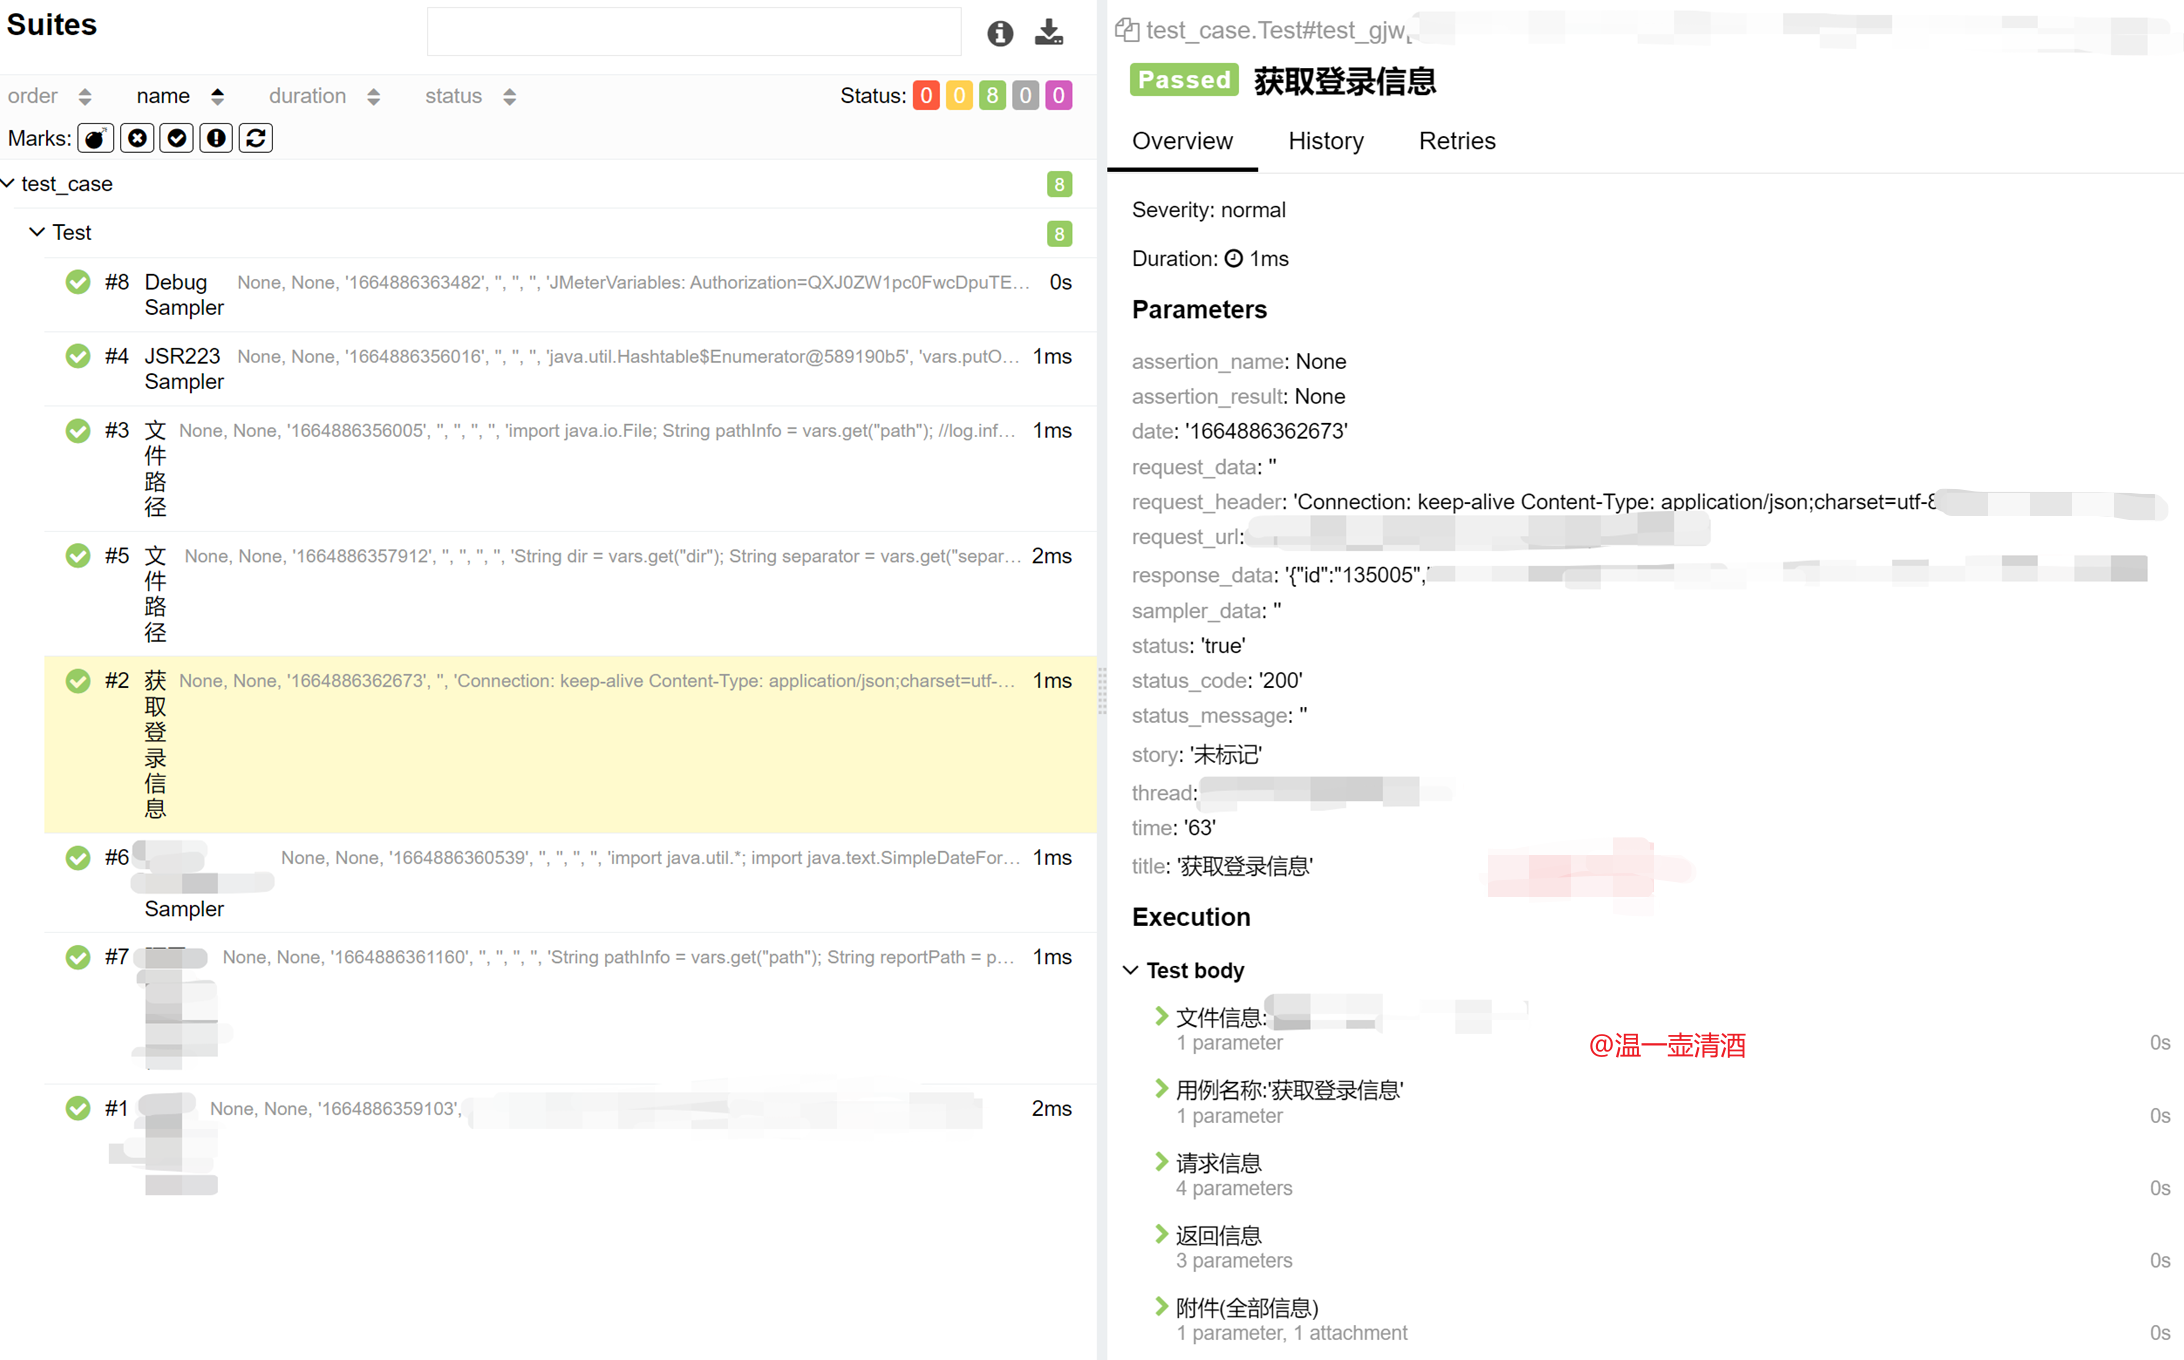Open test step 请求信息 with 4 parameters
Image resolution: width=2184 pixels, height=1360 pixels.
coord(1218,1162)
